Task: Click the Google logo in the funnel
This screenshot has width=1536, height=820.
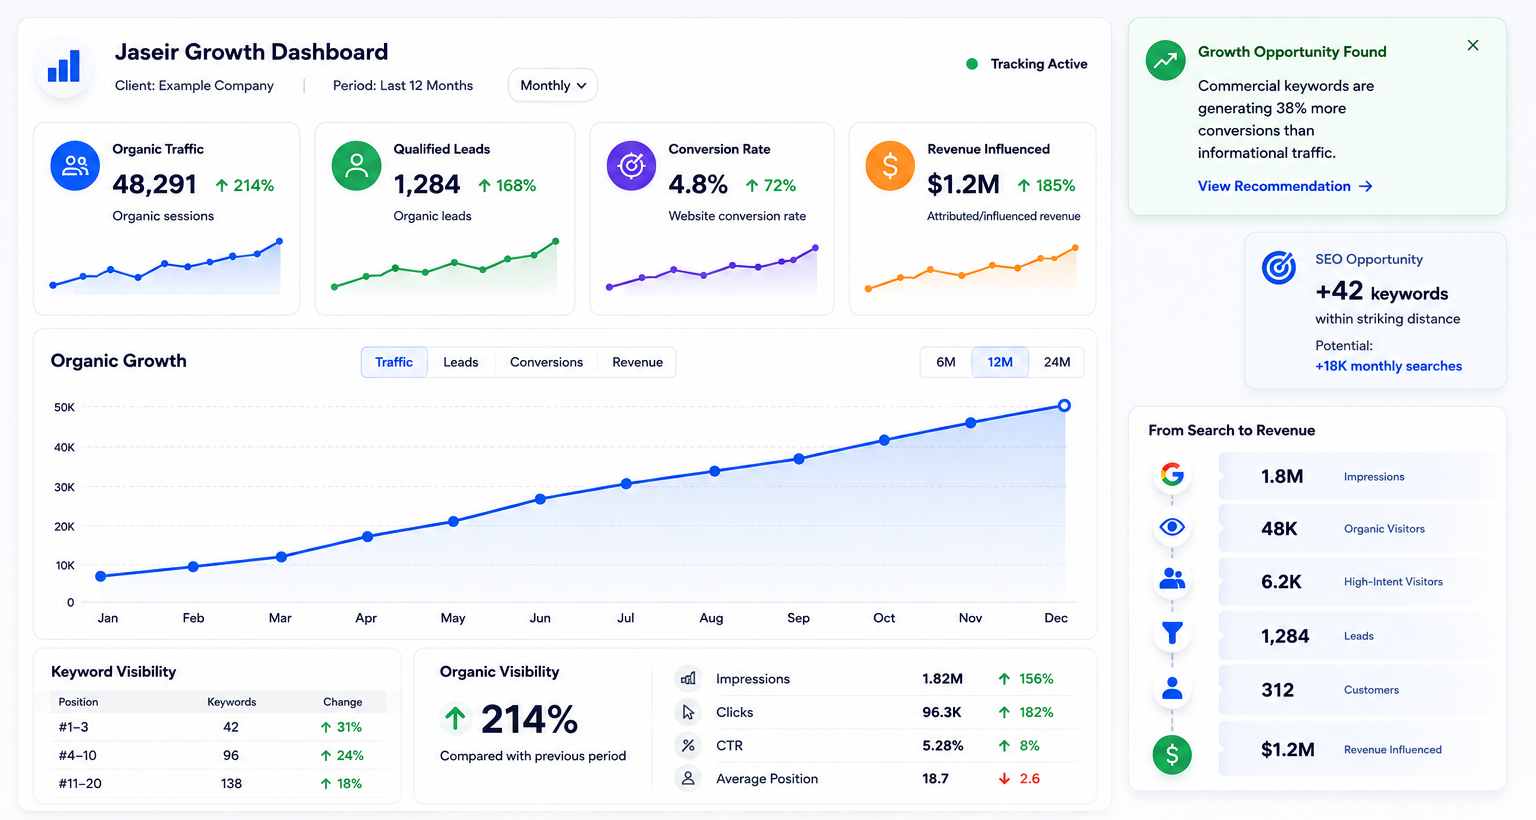Action: [1172, 474]
